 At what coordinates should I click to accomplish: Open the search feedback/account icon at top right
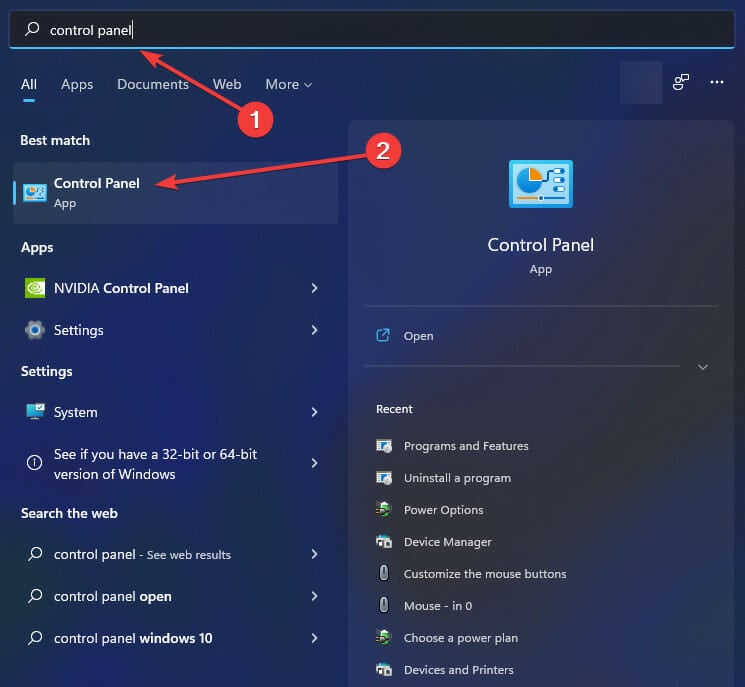[680, 82]
